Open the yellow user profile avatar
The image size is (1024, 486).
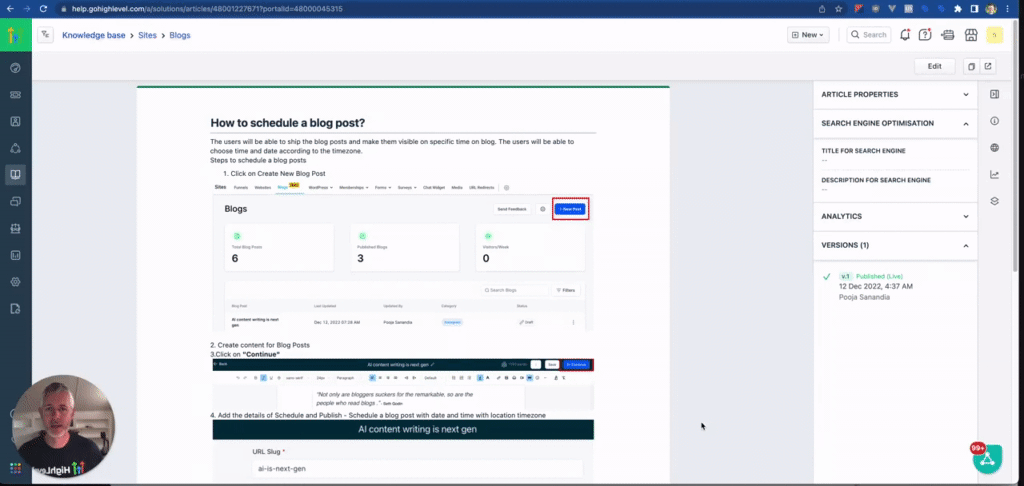click(x=995, y=35)
